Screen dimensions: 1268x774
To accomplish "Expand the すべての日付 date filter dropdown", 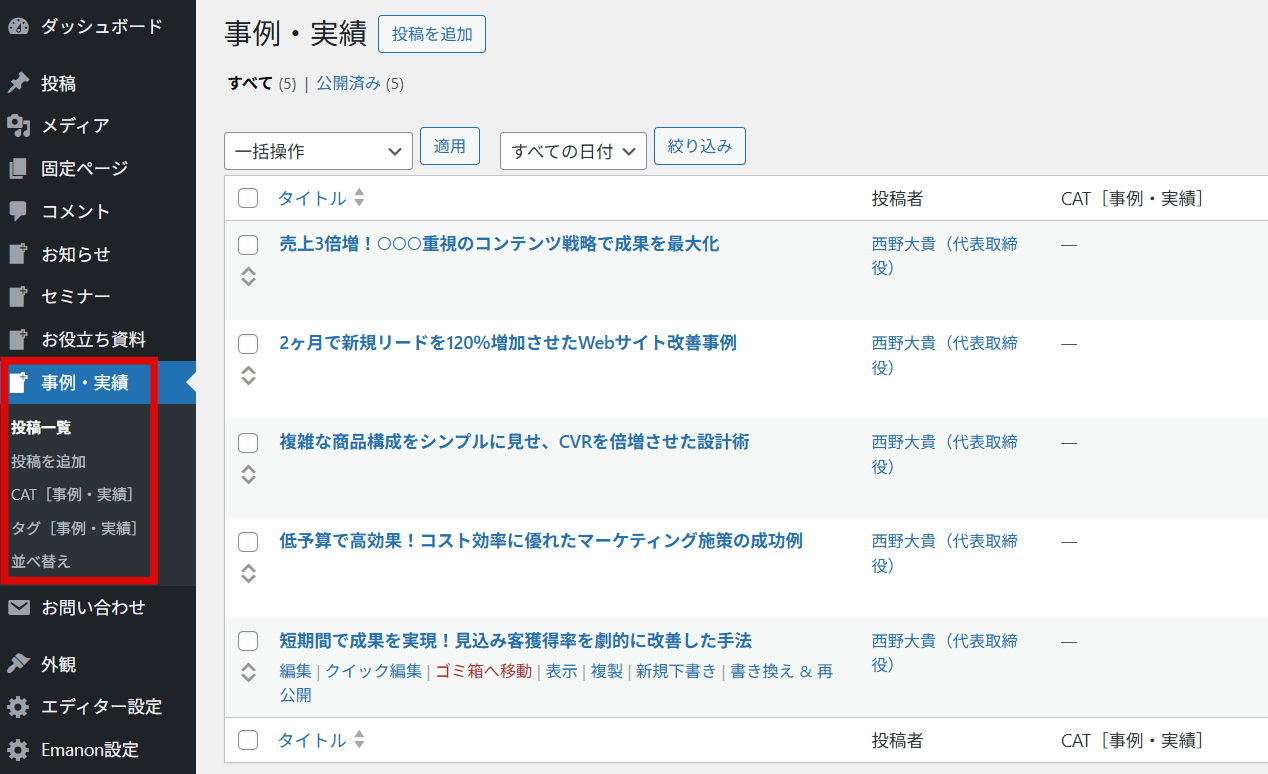I will 573,151.
